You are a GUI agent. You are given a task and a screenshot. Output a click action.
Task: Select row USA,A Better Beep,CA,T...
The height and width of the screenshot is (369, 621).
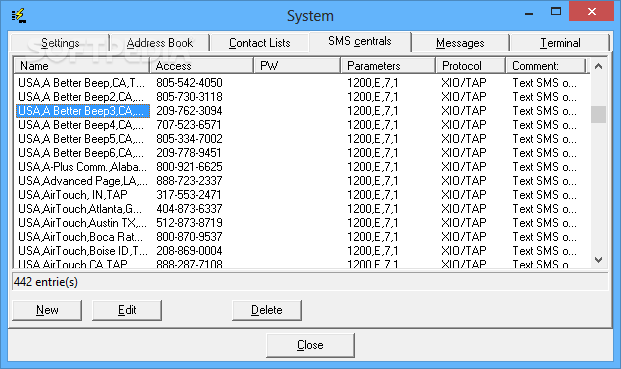coord(303,83)
